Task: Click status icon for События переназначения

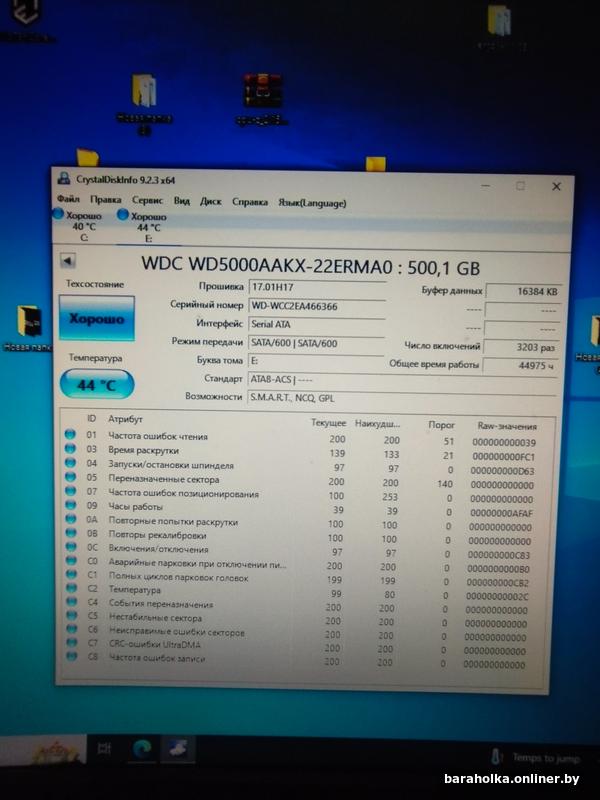Action: [71, 602]
